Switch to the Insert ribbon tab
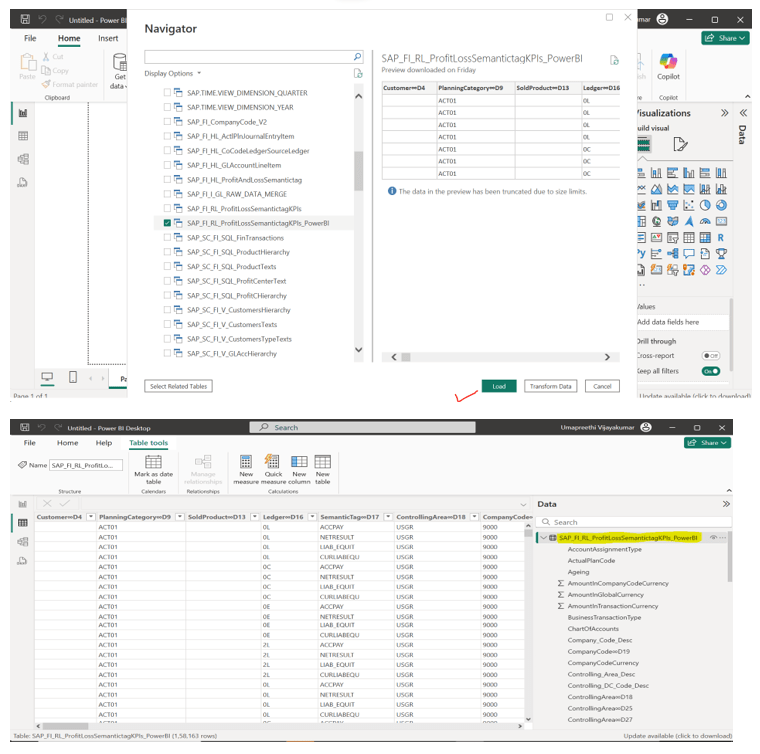760x754 pixels. [x=108, y=38]
